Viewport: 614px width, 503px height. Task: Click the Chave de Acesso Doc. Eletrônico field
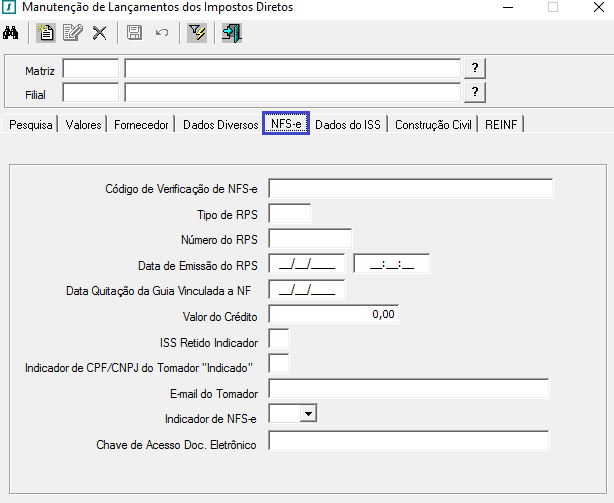[x=409, y=441]
